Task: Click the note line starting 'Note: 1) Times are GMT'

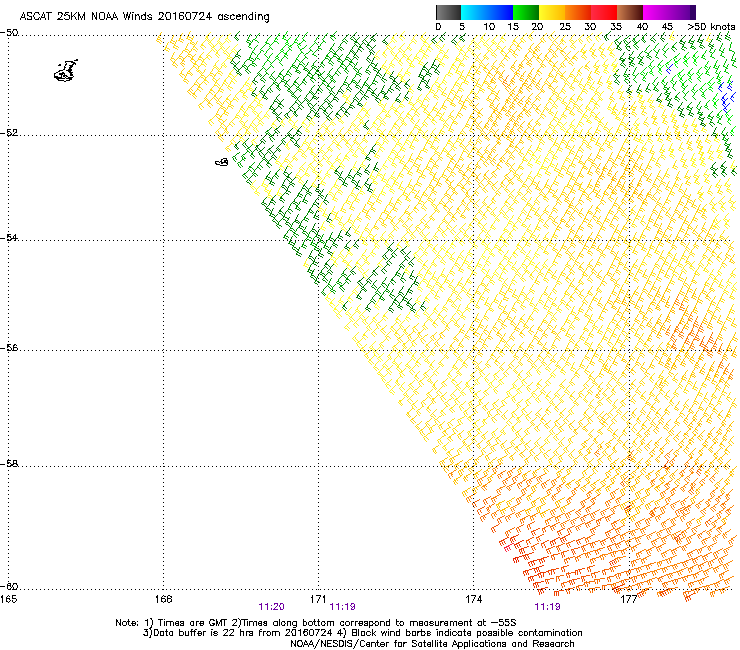Action: [316, 623]
